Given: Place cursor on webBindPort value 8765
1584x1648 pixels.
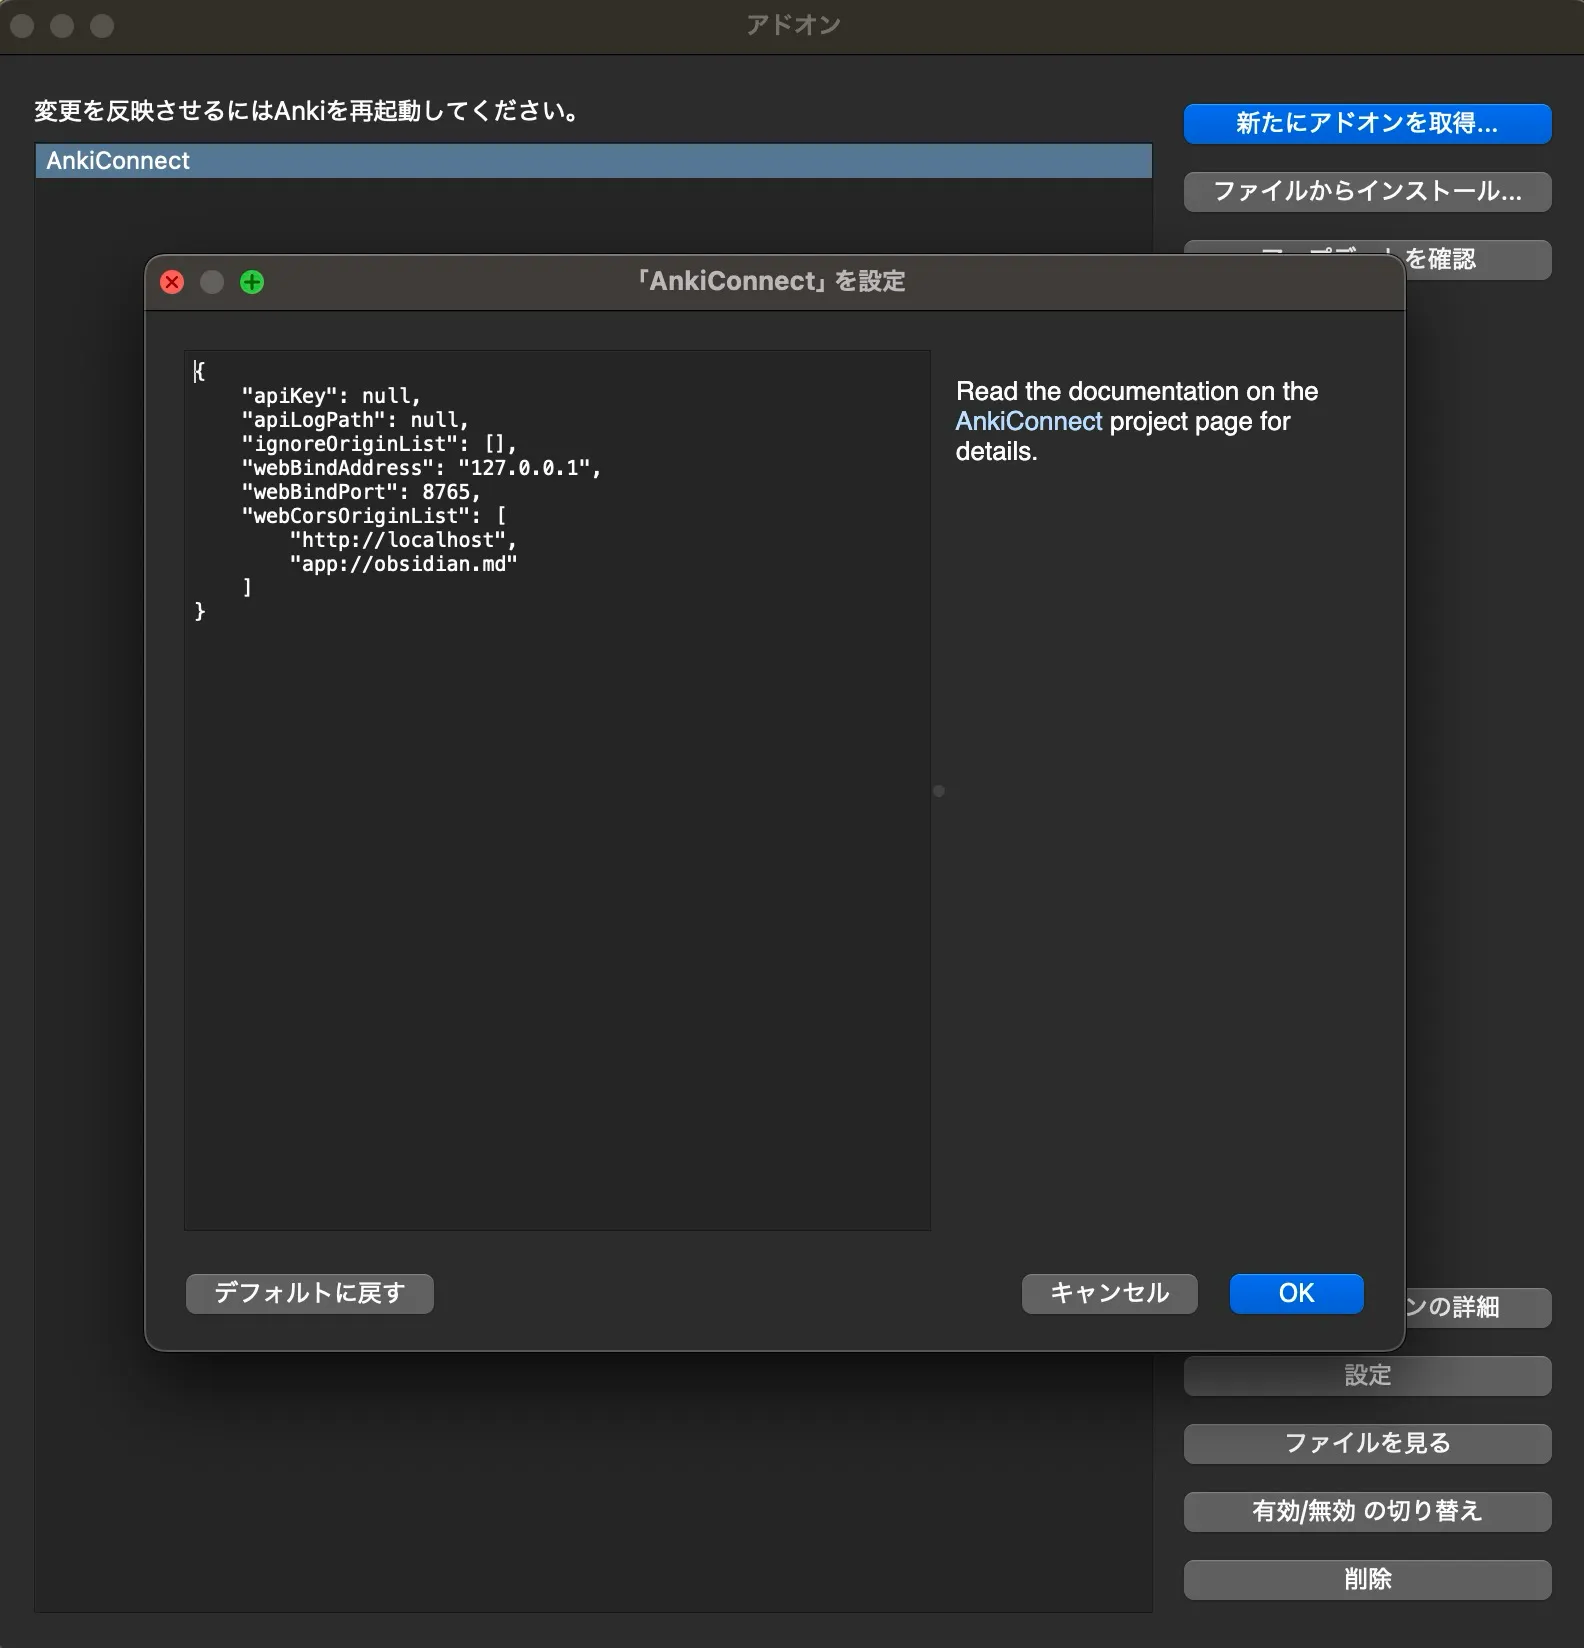Looking at the screenshot, I should 446,492.
